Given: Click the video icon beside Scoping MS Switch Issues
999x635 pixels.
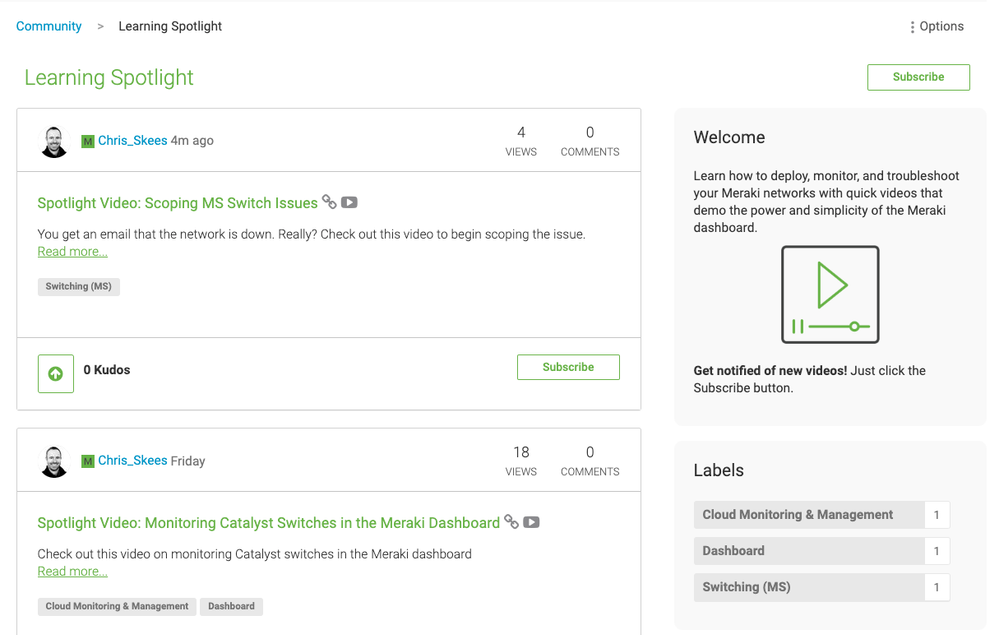Looking at the screenshot, I should coord(349,202).
